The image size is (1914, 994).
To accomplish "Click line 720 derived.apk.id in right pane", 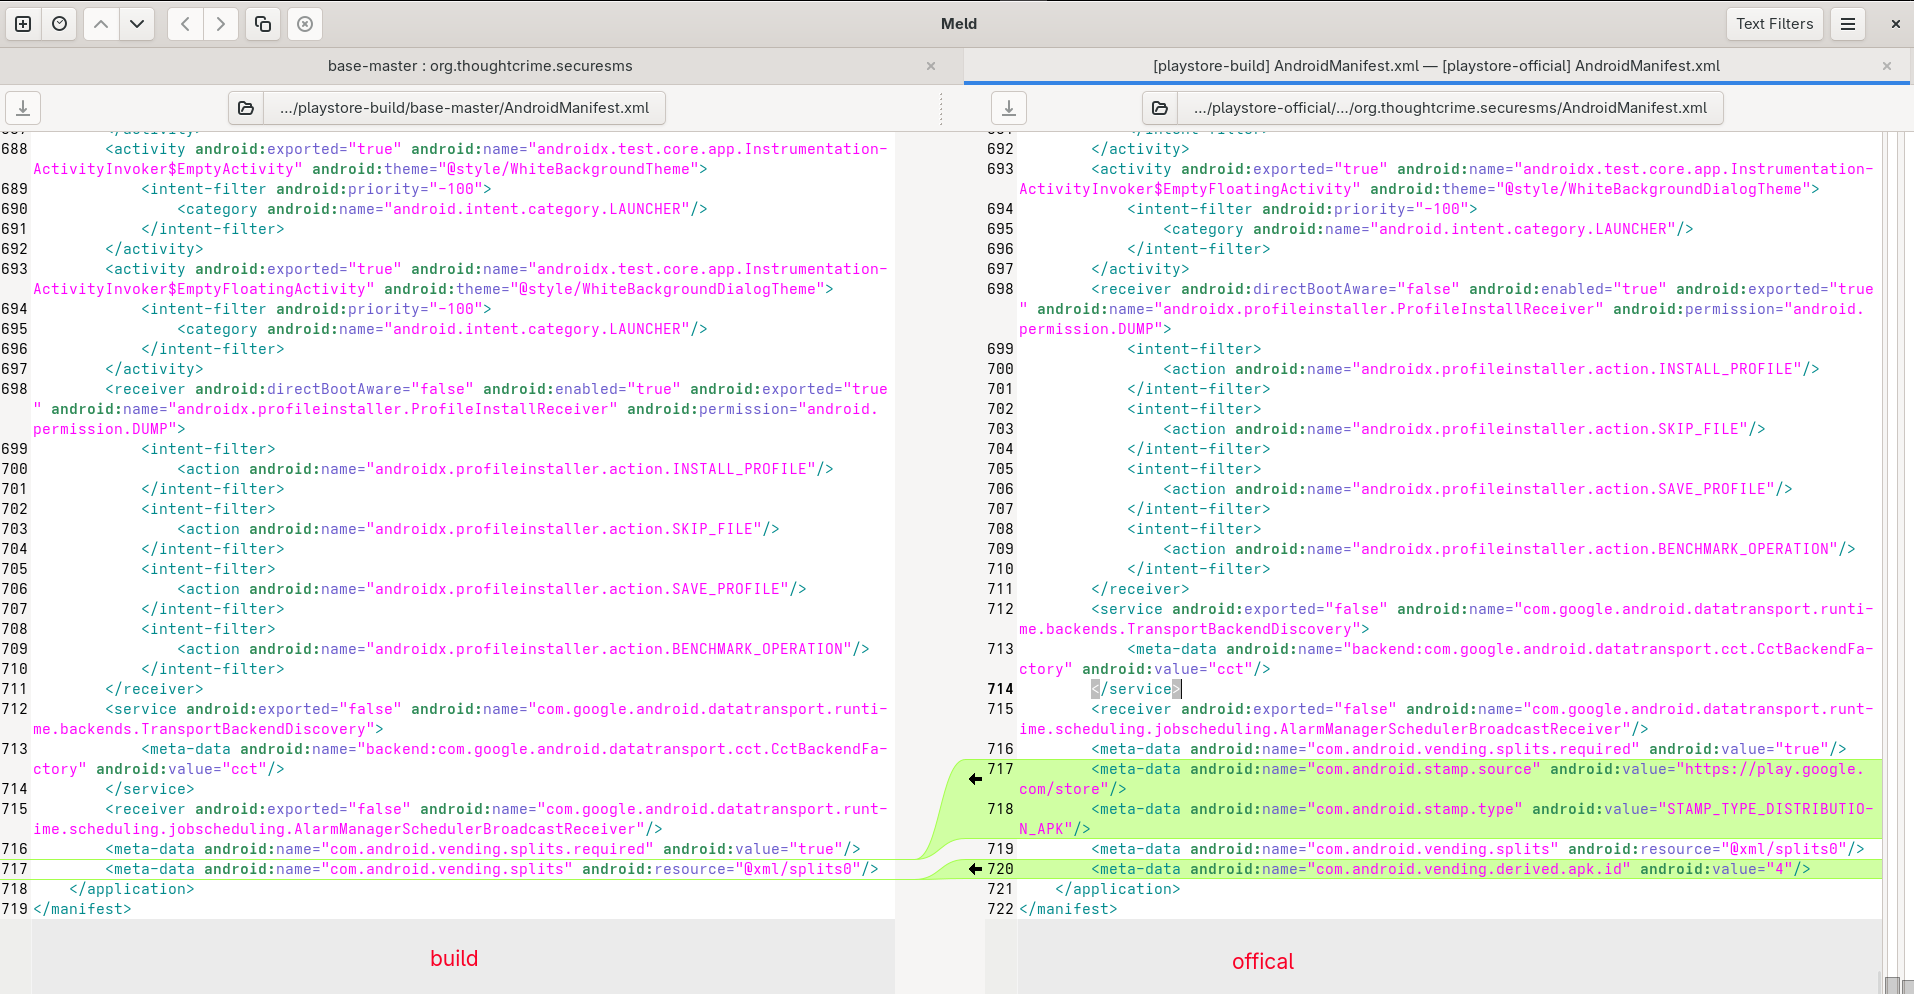I will (x=1451, y=869).
